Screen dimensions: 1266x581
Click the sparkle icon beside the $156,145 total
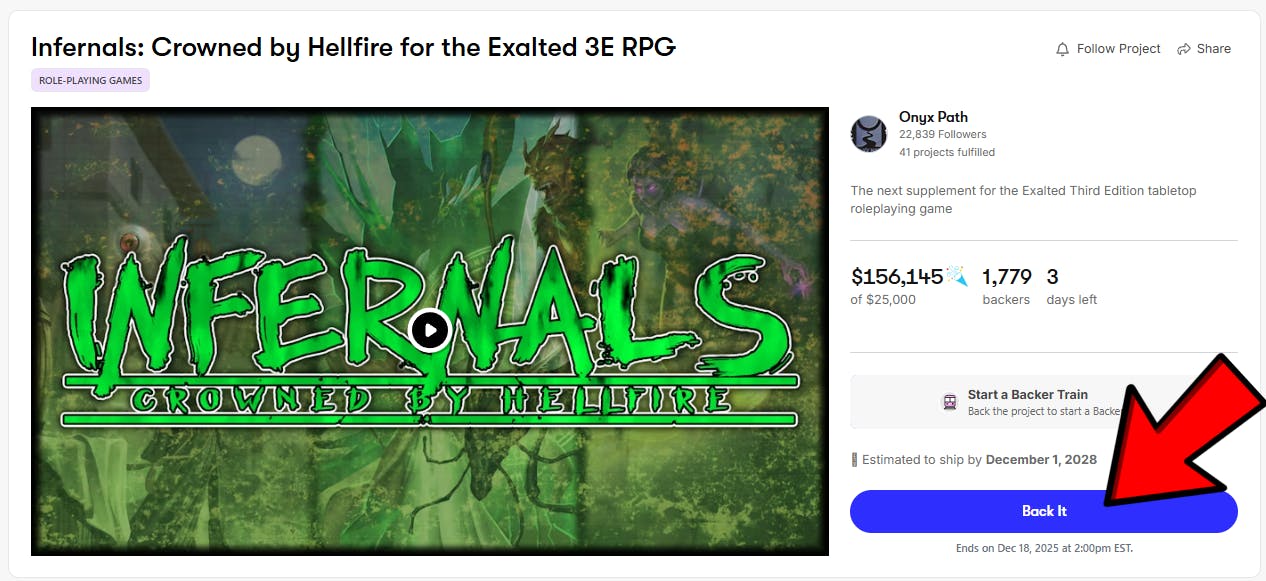point(957,277)
